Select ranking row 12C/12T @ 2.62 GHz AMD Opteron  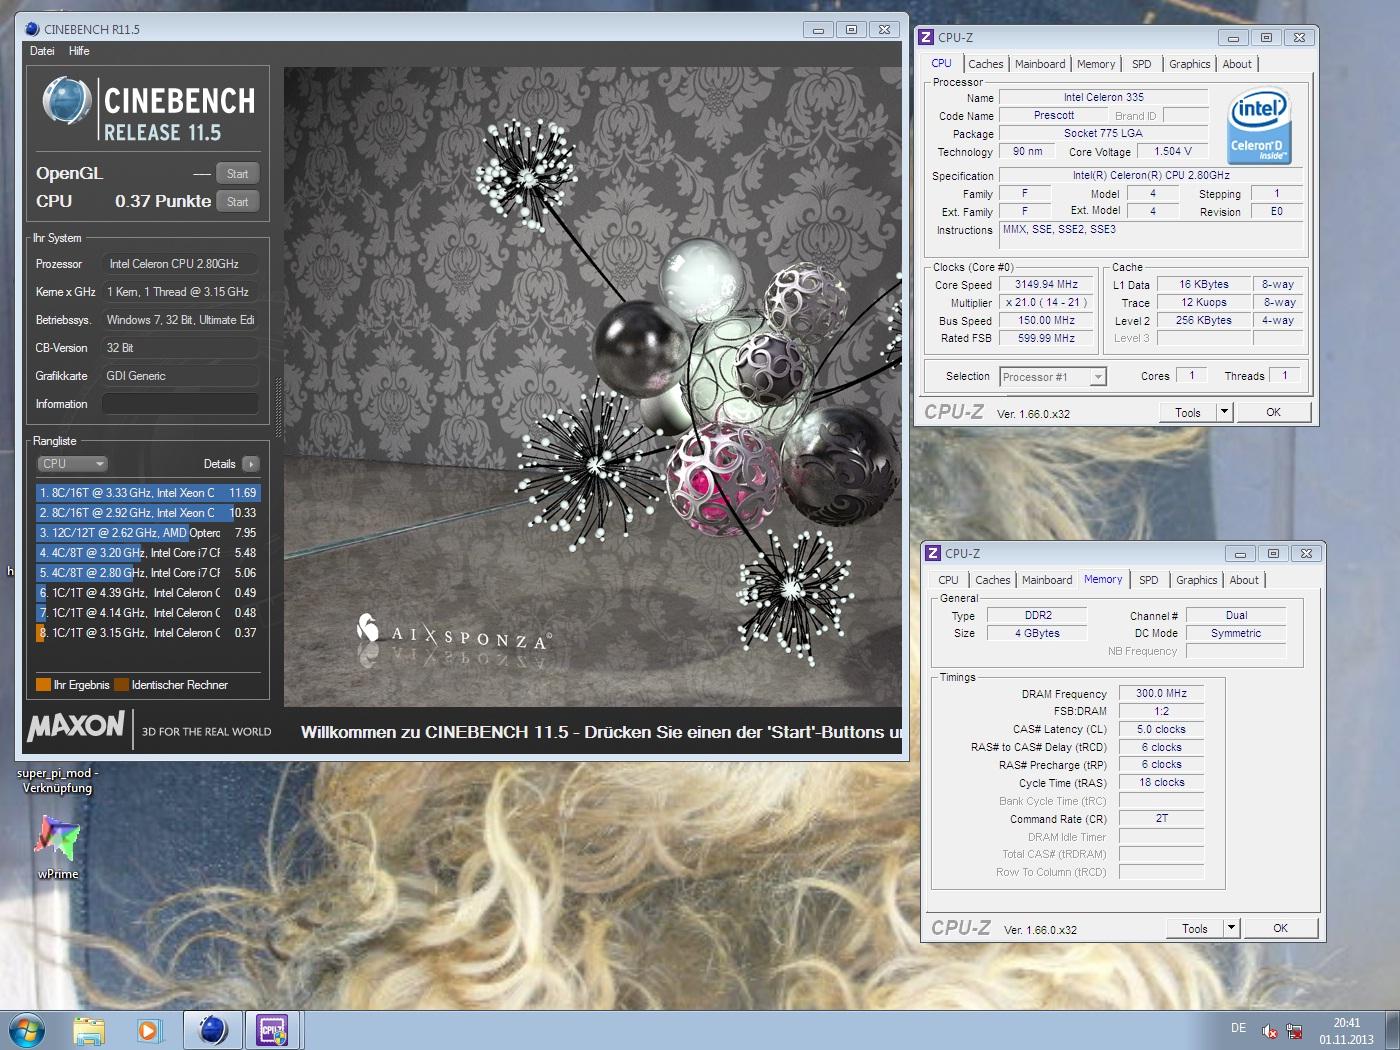[148, 533]
